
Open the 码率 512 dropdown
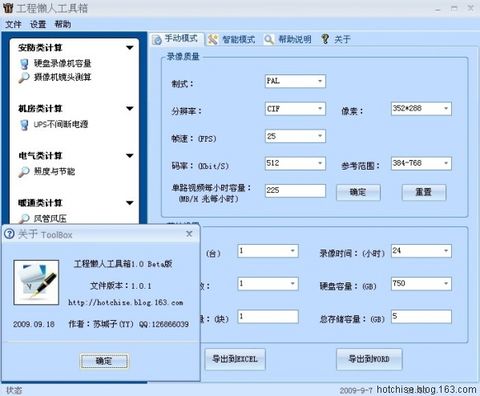point(320,163)
